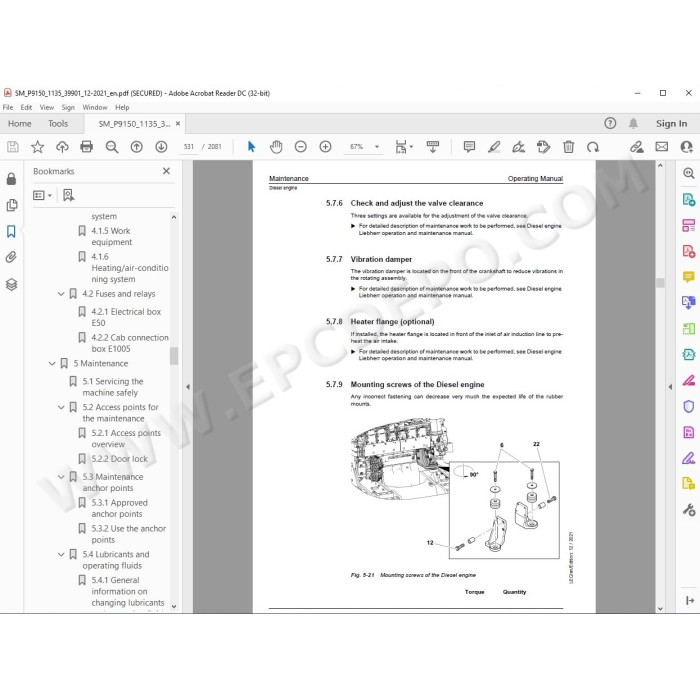Add a sticky note comment
The height and width of the screenshot is (700, 700).
tap(469, 146)
